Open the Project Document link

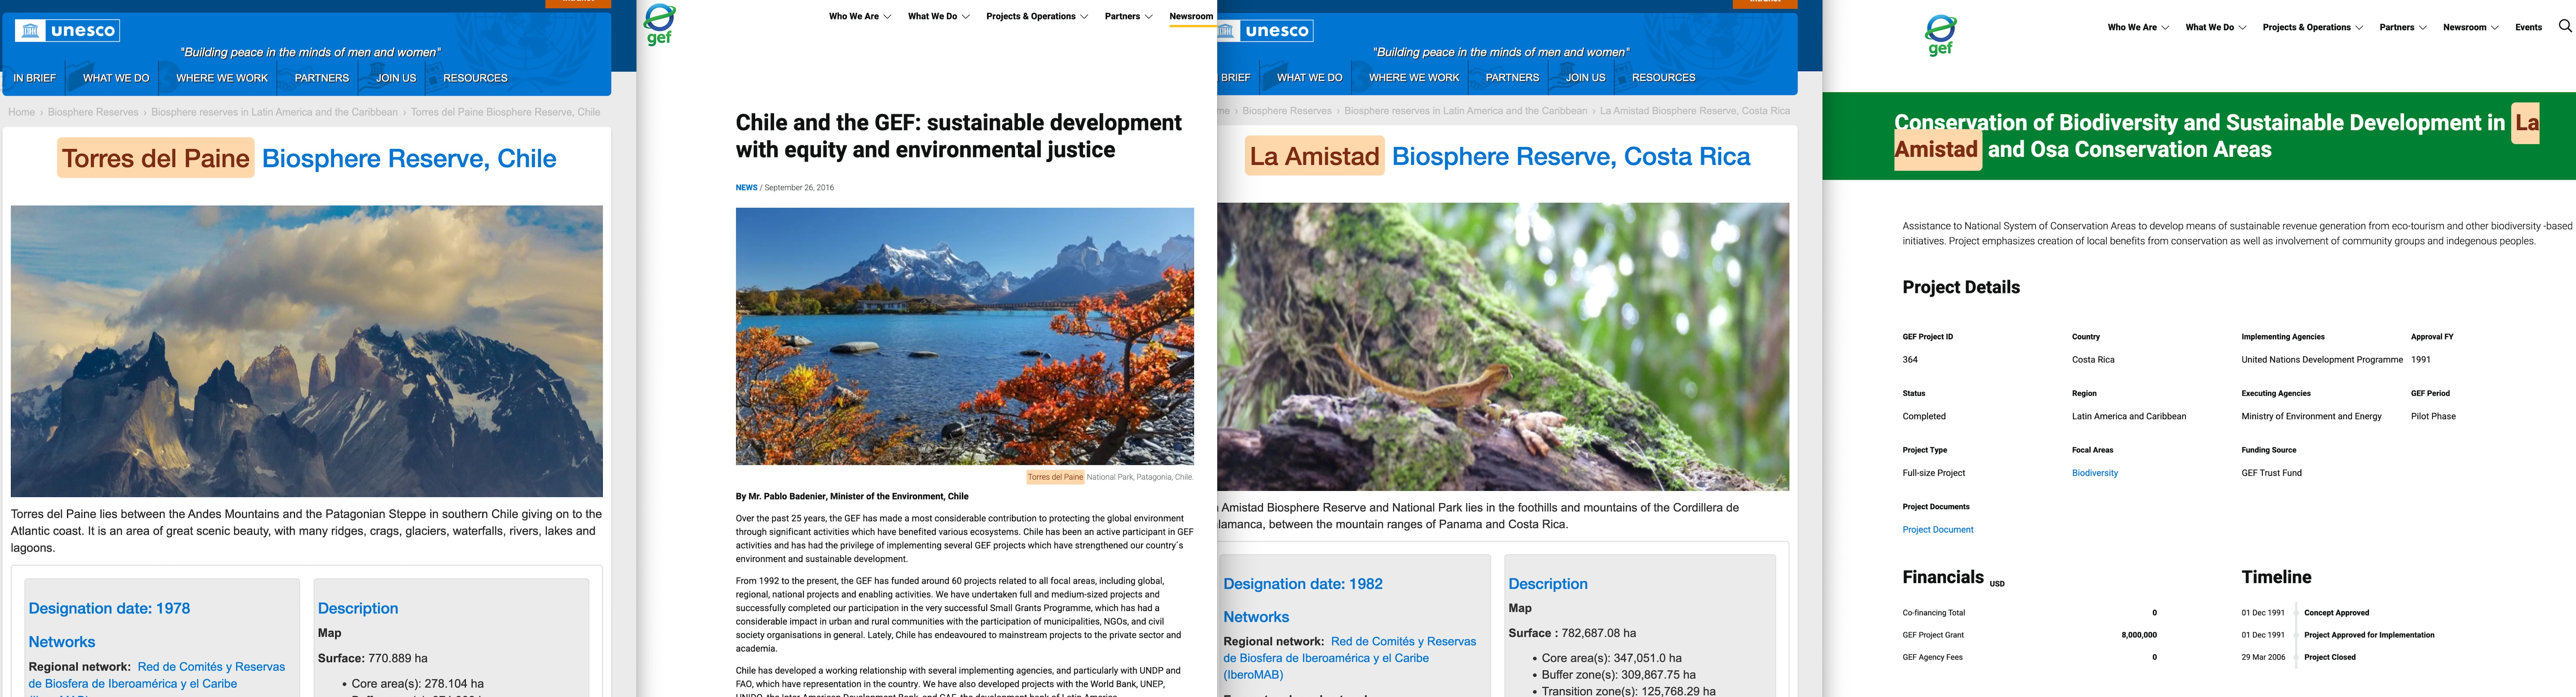(x=1937, y=530)
